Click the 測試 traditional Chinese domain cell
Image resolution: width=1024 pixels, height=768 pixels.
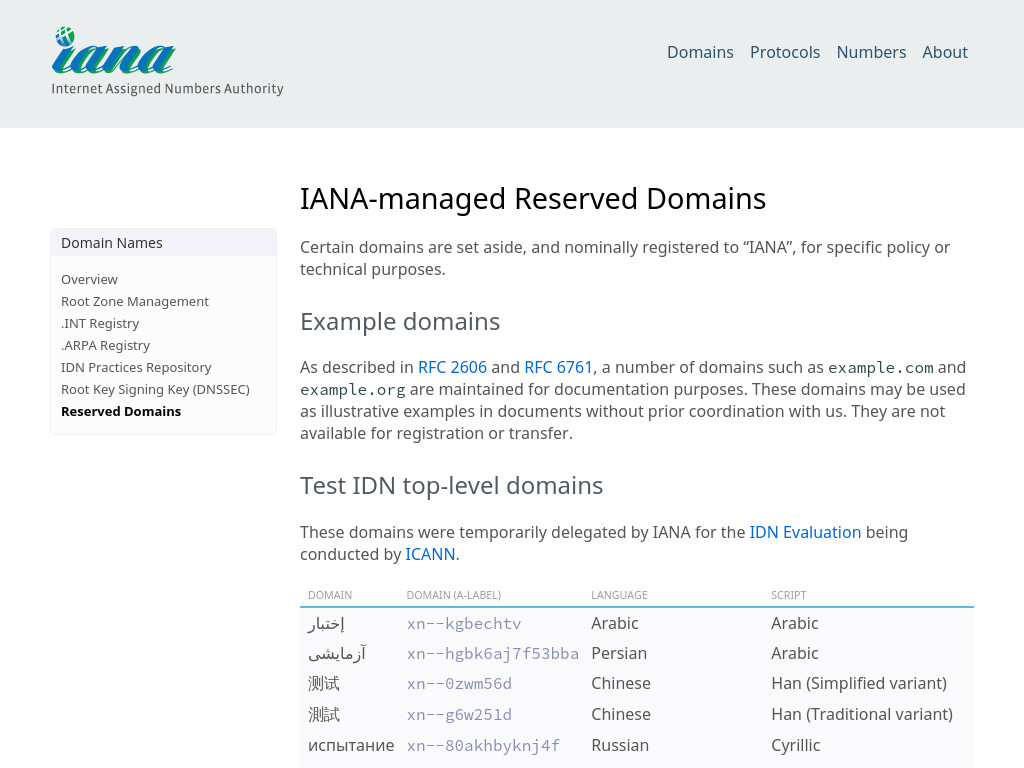(324, 714)
